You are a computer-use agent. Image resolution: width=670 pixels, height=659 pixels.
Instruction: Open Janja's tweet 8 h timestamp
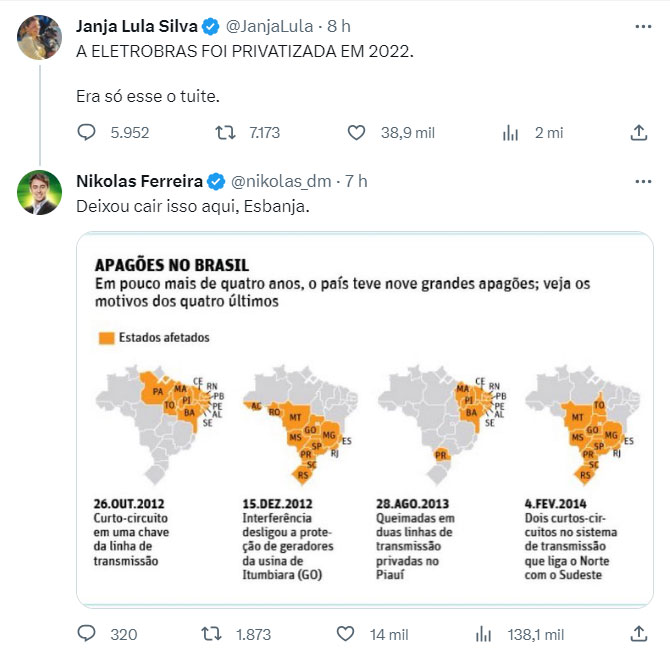[x=339, y=24]
